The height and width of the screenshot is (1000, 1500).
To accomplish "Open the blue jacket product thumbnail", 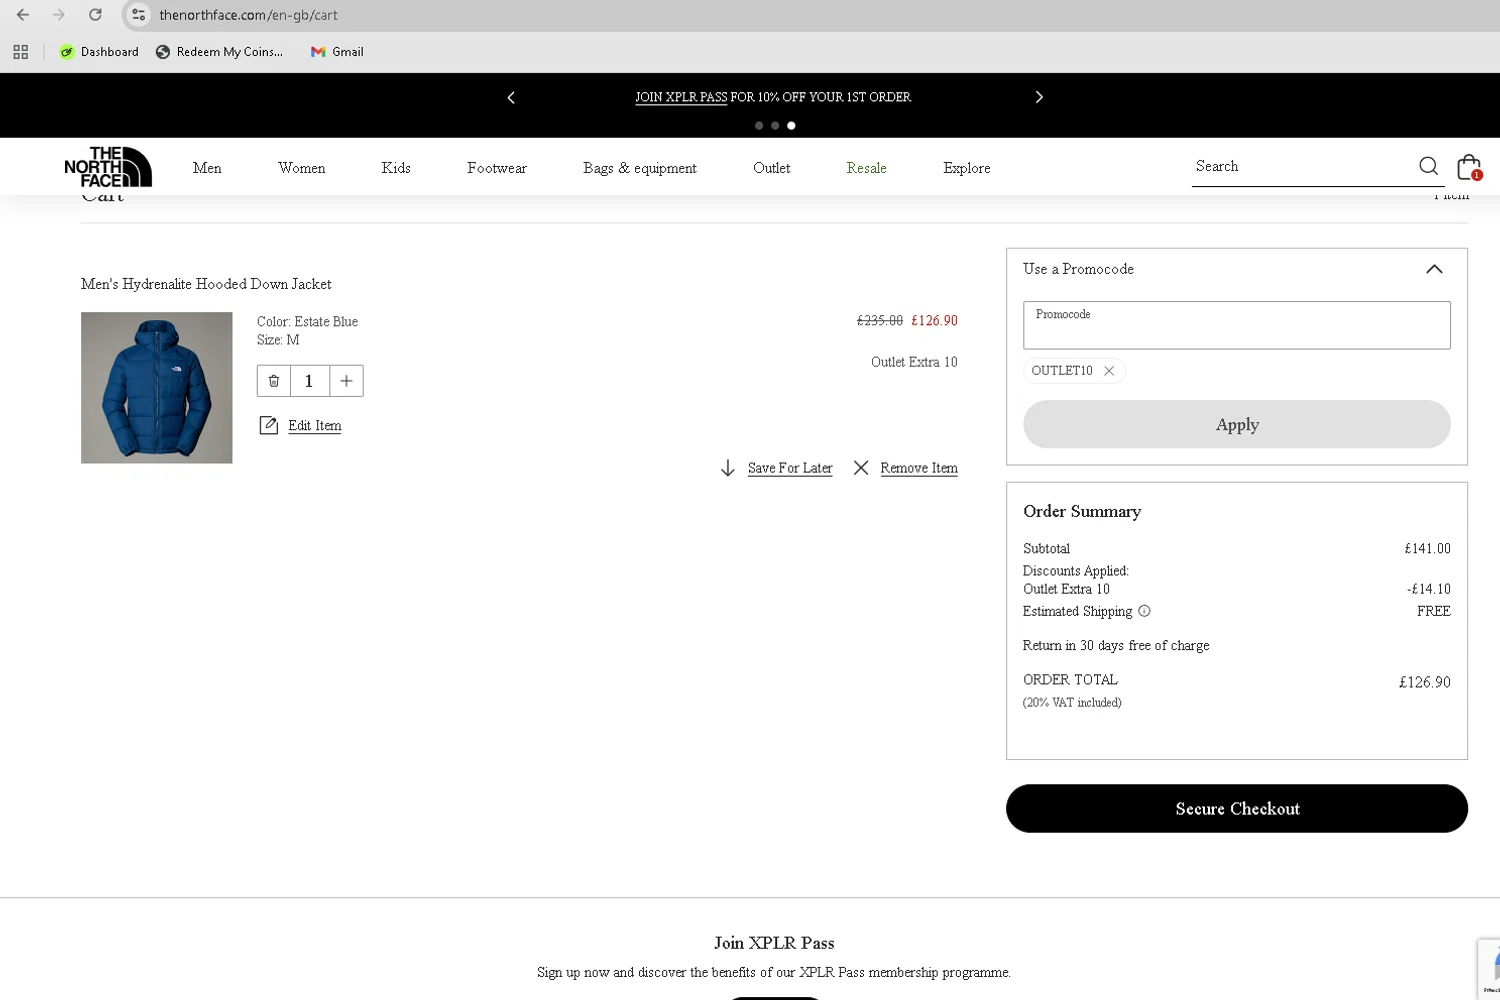I will (x=157, y=388).
